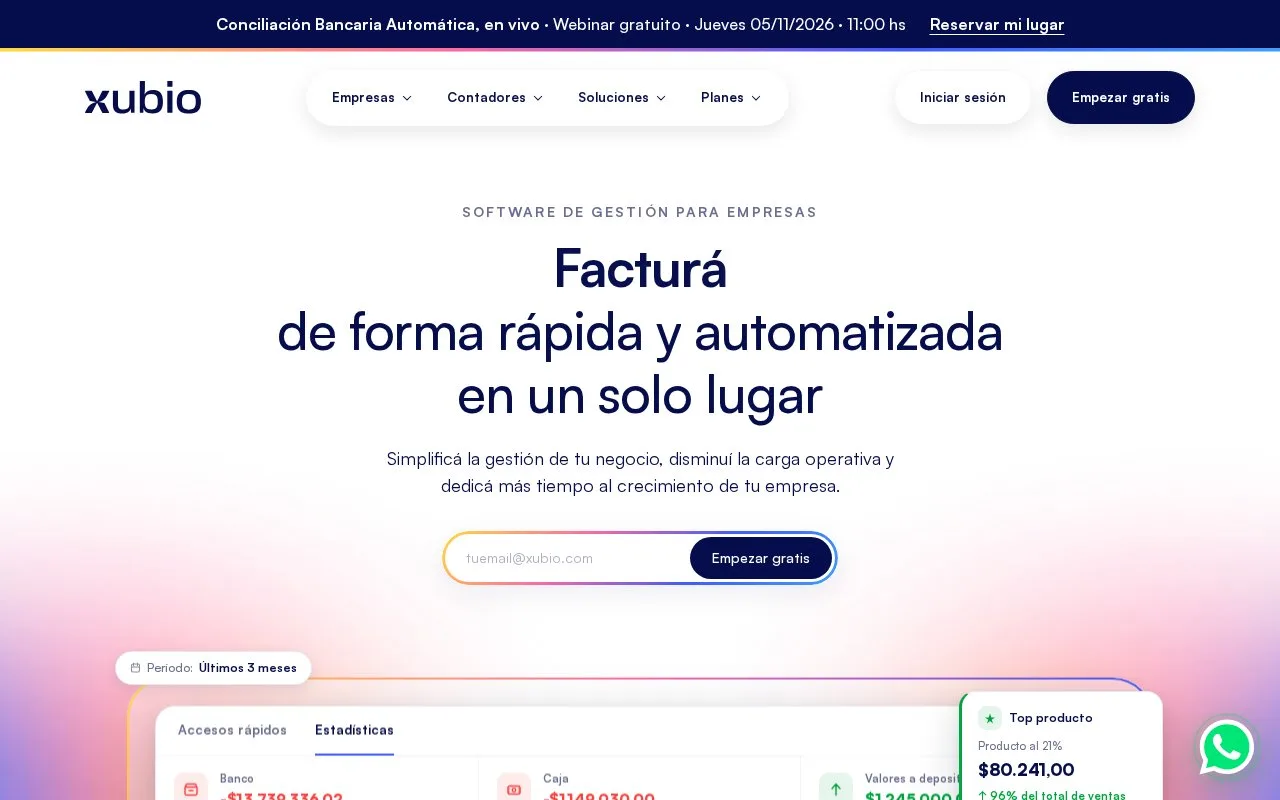Switch to the Accesos rápidos tab
The image size is (1280, 800).
(232, 730)
